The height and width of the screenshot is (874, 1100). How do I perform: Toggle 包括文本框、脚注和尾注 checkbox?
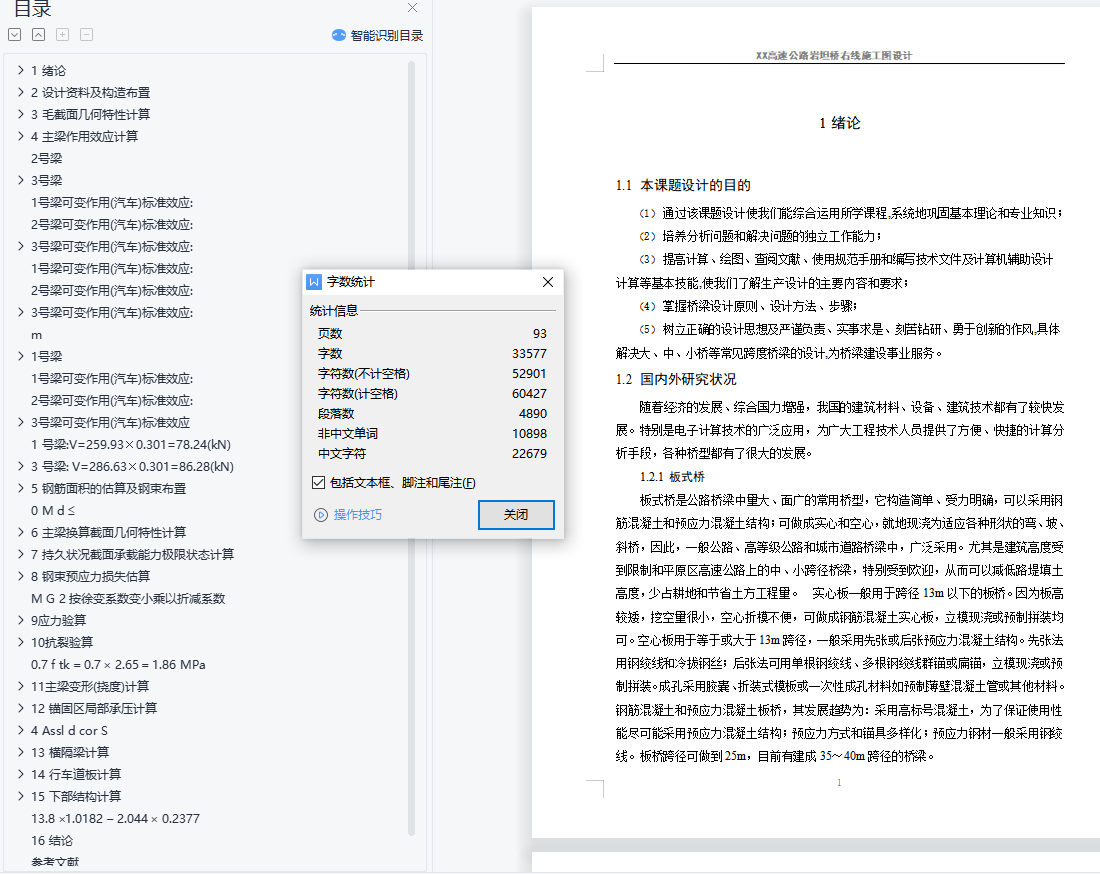tap(318, 483)
